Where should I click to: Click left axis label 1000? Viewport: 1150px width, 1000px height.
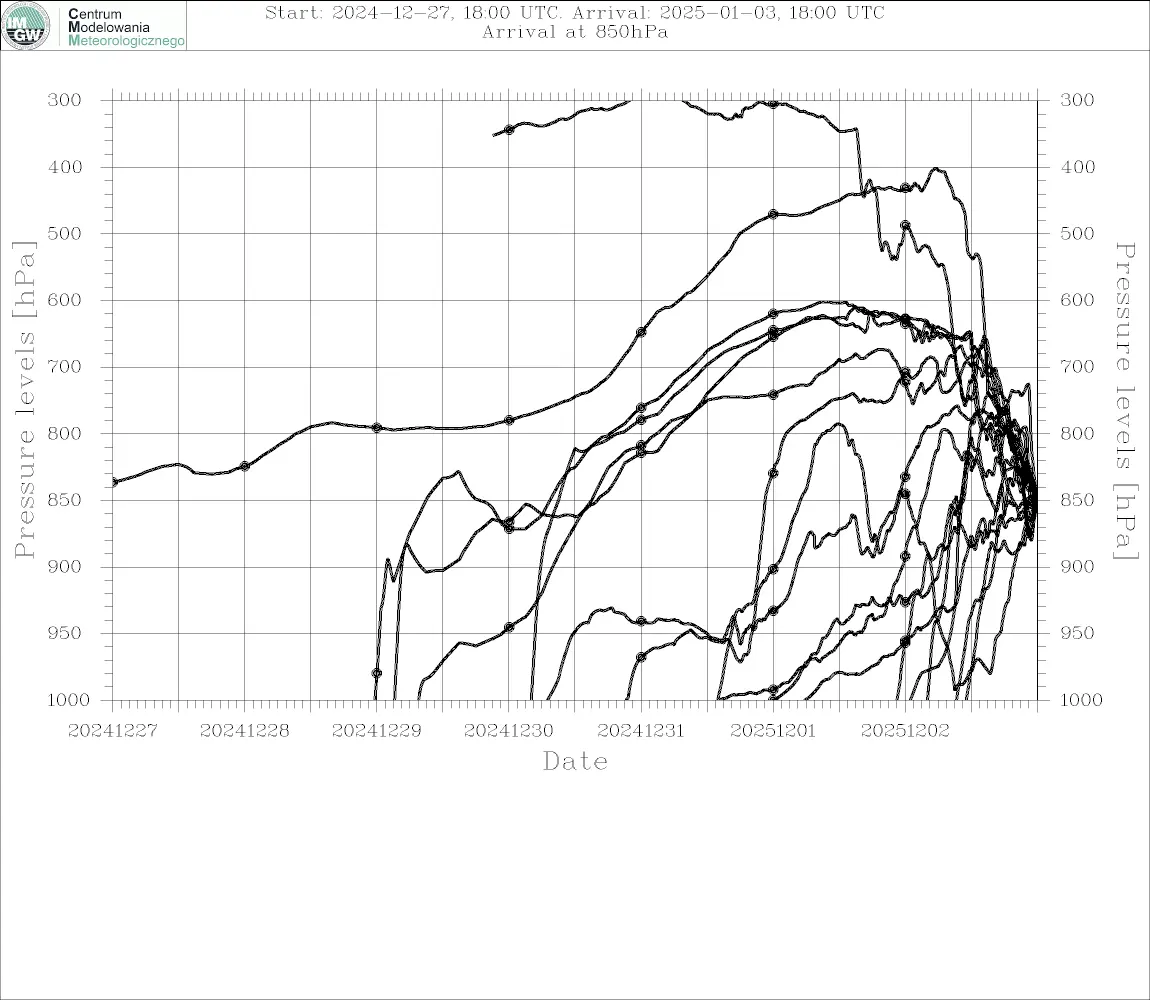pos(69,700)
